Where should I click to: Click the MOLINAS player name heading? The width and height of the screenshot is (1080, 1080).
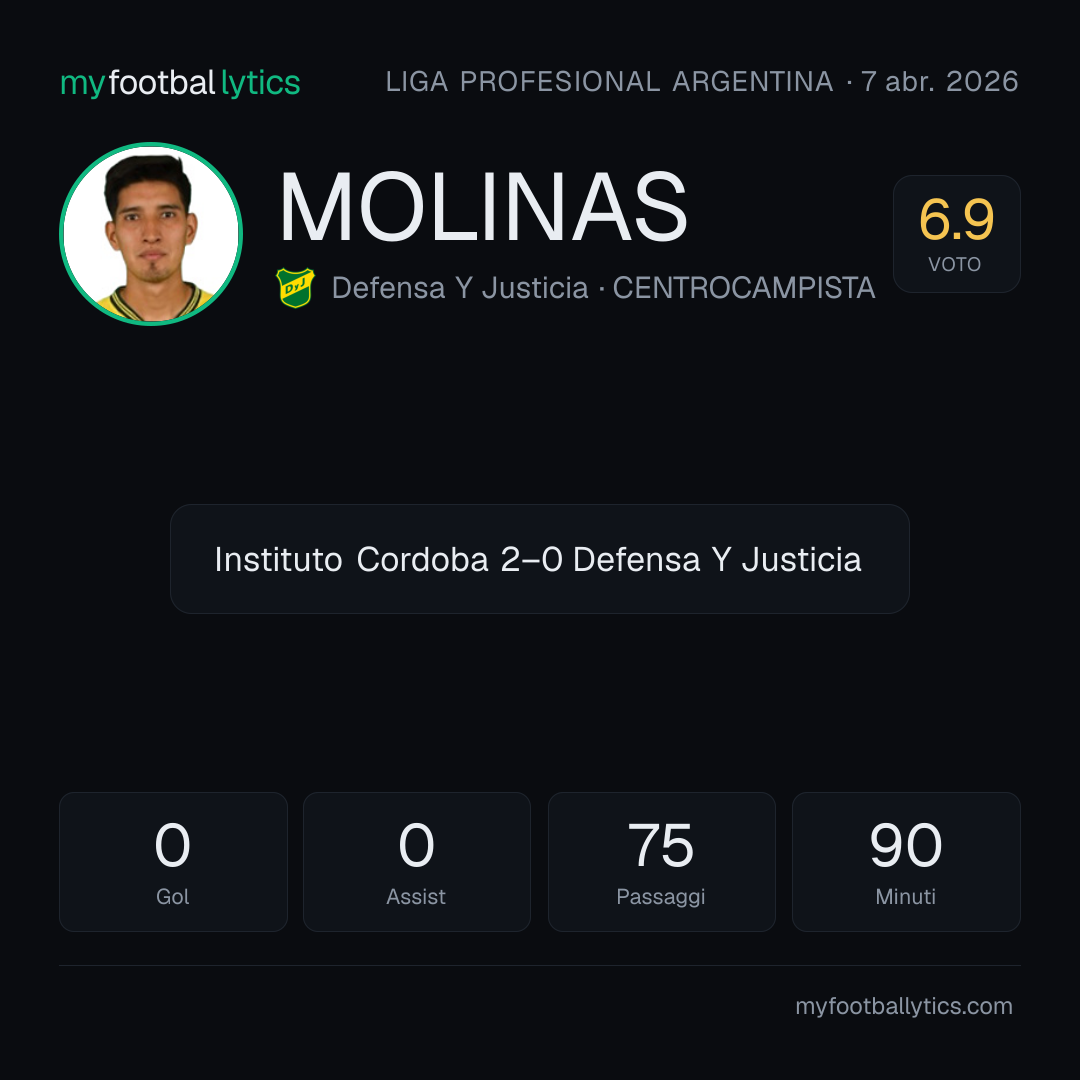tap(484, 207)
